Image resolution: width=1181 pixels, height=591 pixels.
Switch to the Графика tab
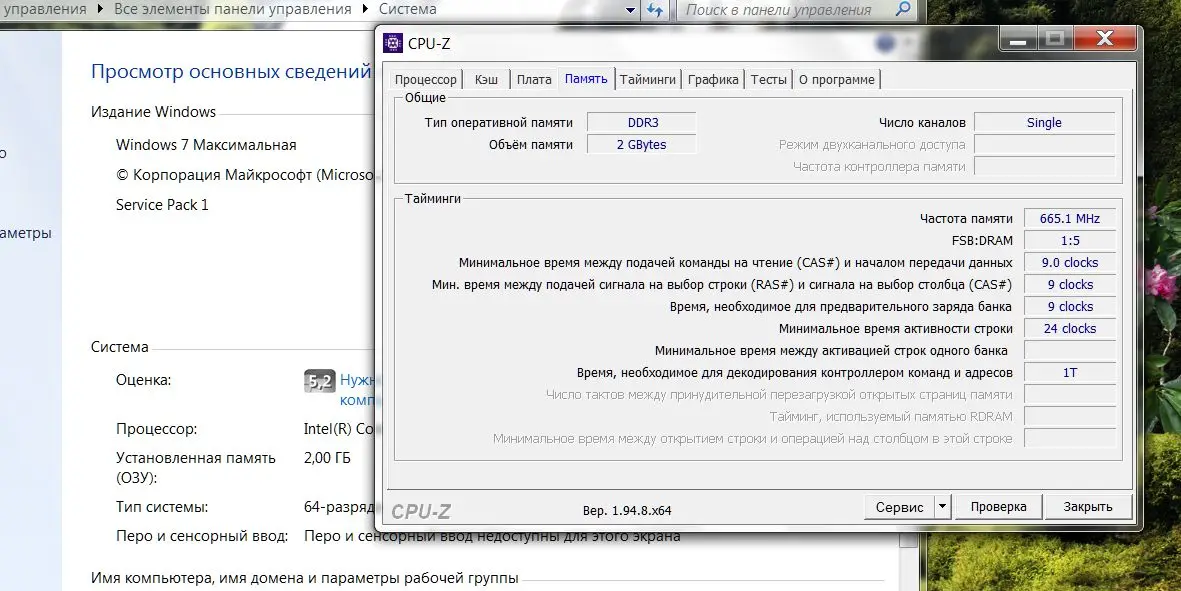(713, 80)
